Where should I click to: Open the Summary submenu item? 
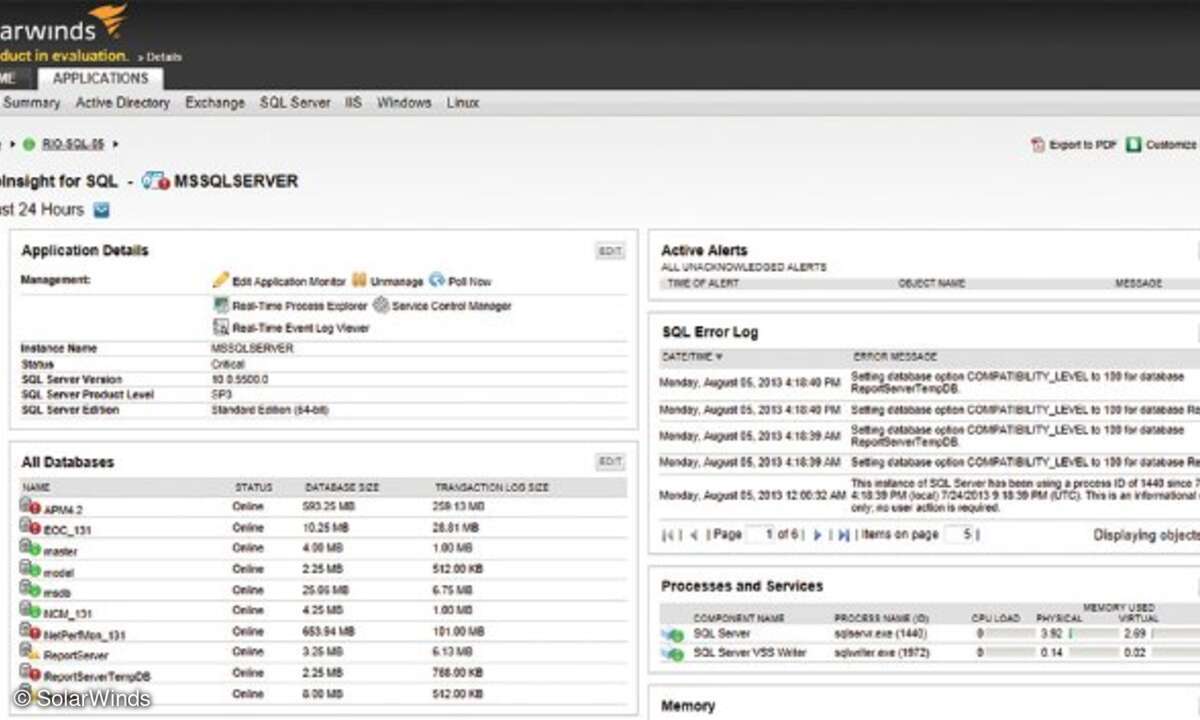point(32,102)
